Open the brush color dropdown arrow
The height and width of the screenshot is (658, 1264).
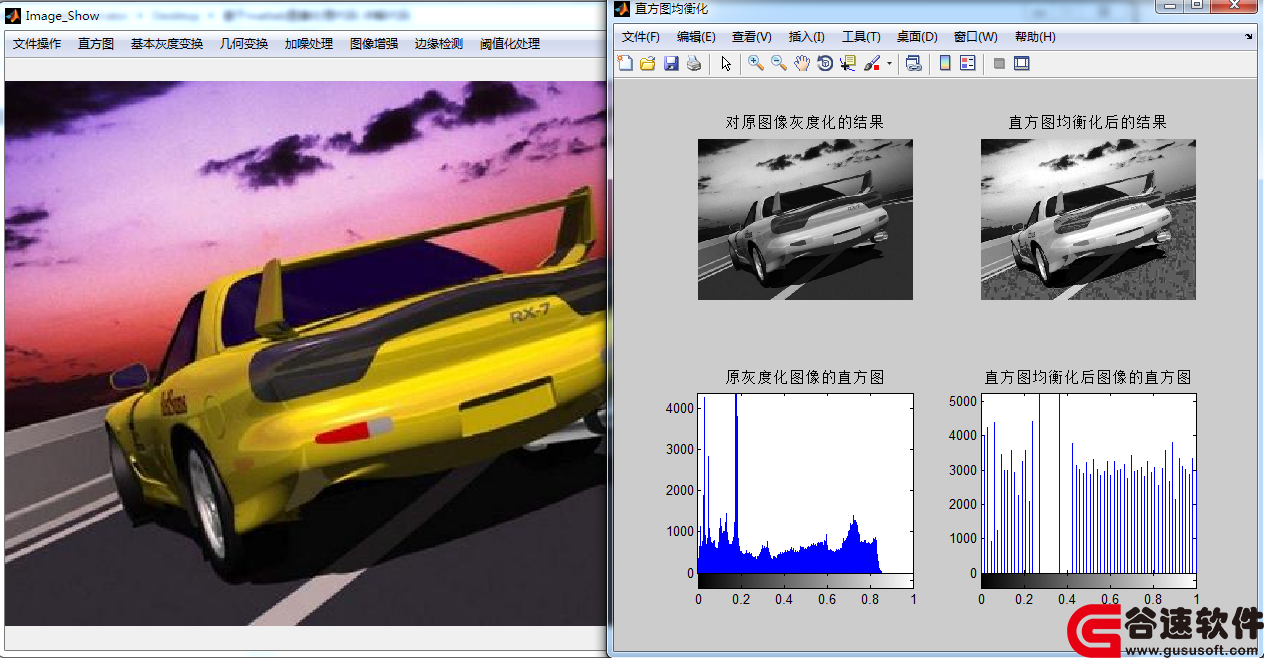(x=889, y=64)
